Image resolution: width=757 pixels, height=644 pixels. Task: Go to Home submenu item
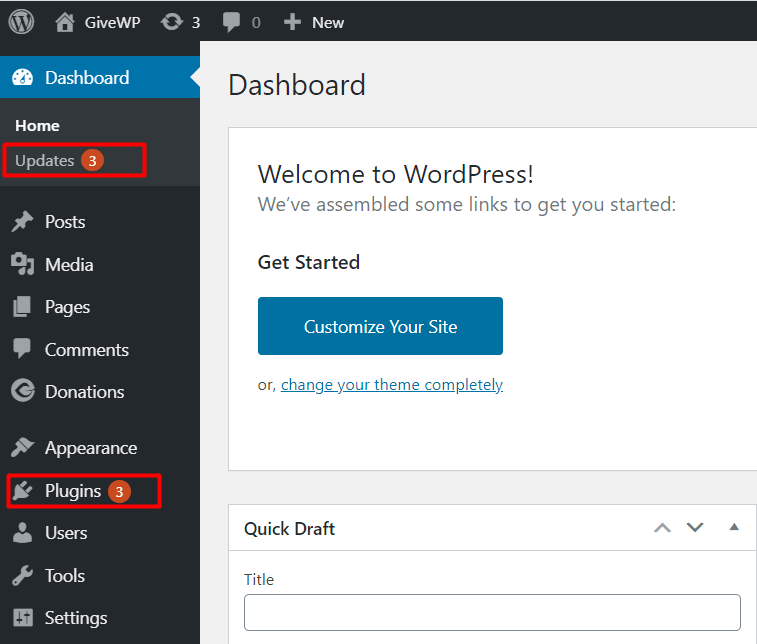click(x=38, y=126)
